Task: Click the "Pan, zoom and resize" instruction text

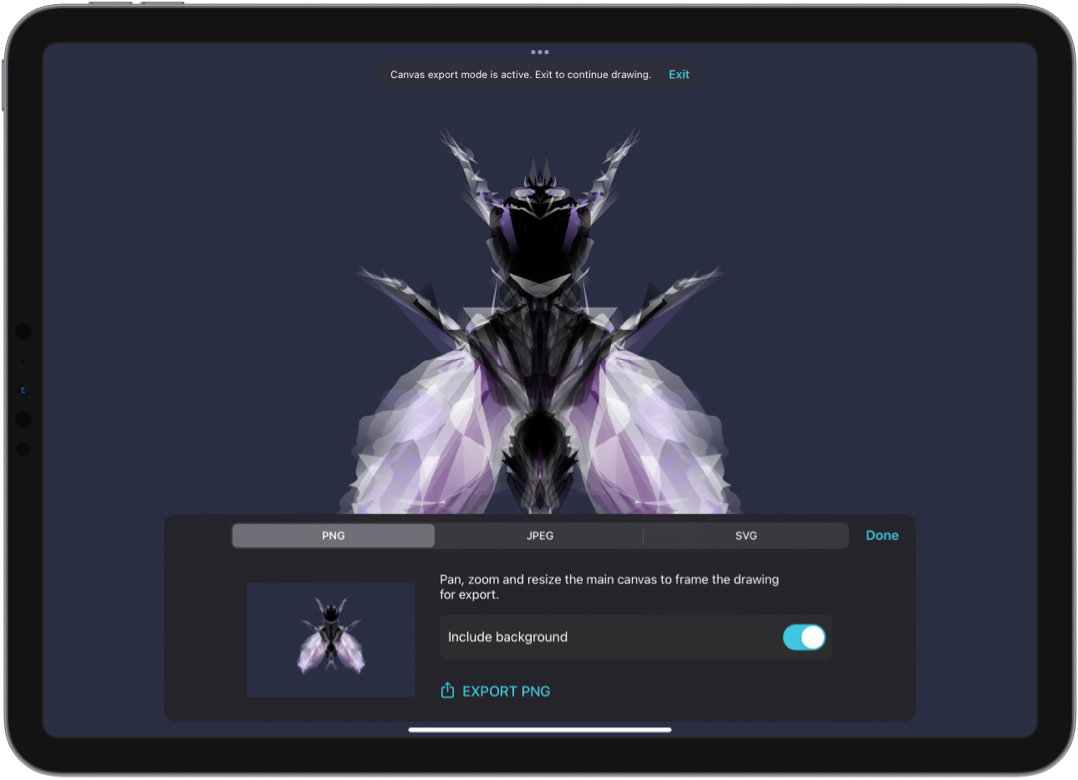Action: [x=609, y=587]
